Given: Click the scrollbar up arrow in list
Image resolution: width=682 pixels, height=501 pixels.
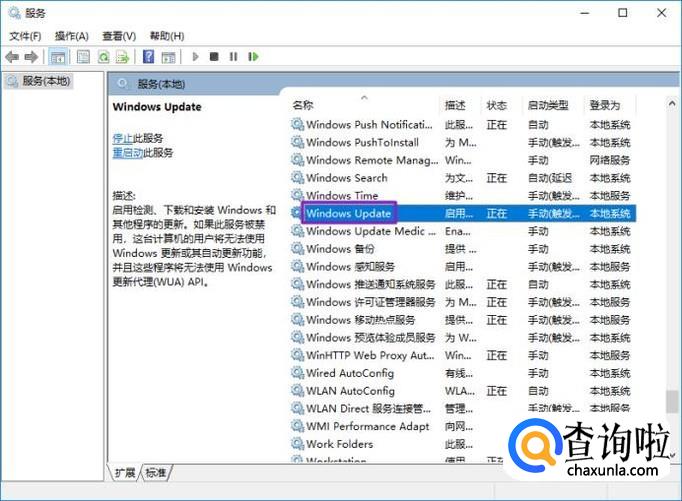Looking at the screenshot, I should (672, 104).
